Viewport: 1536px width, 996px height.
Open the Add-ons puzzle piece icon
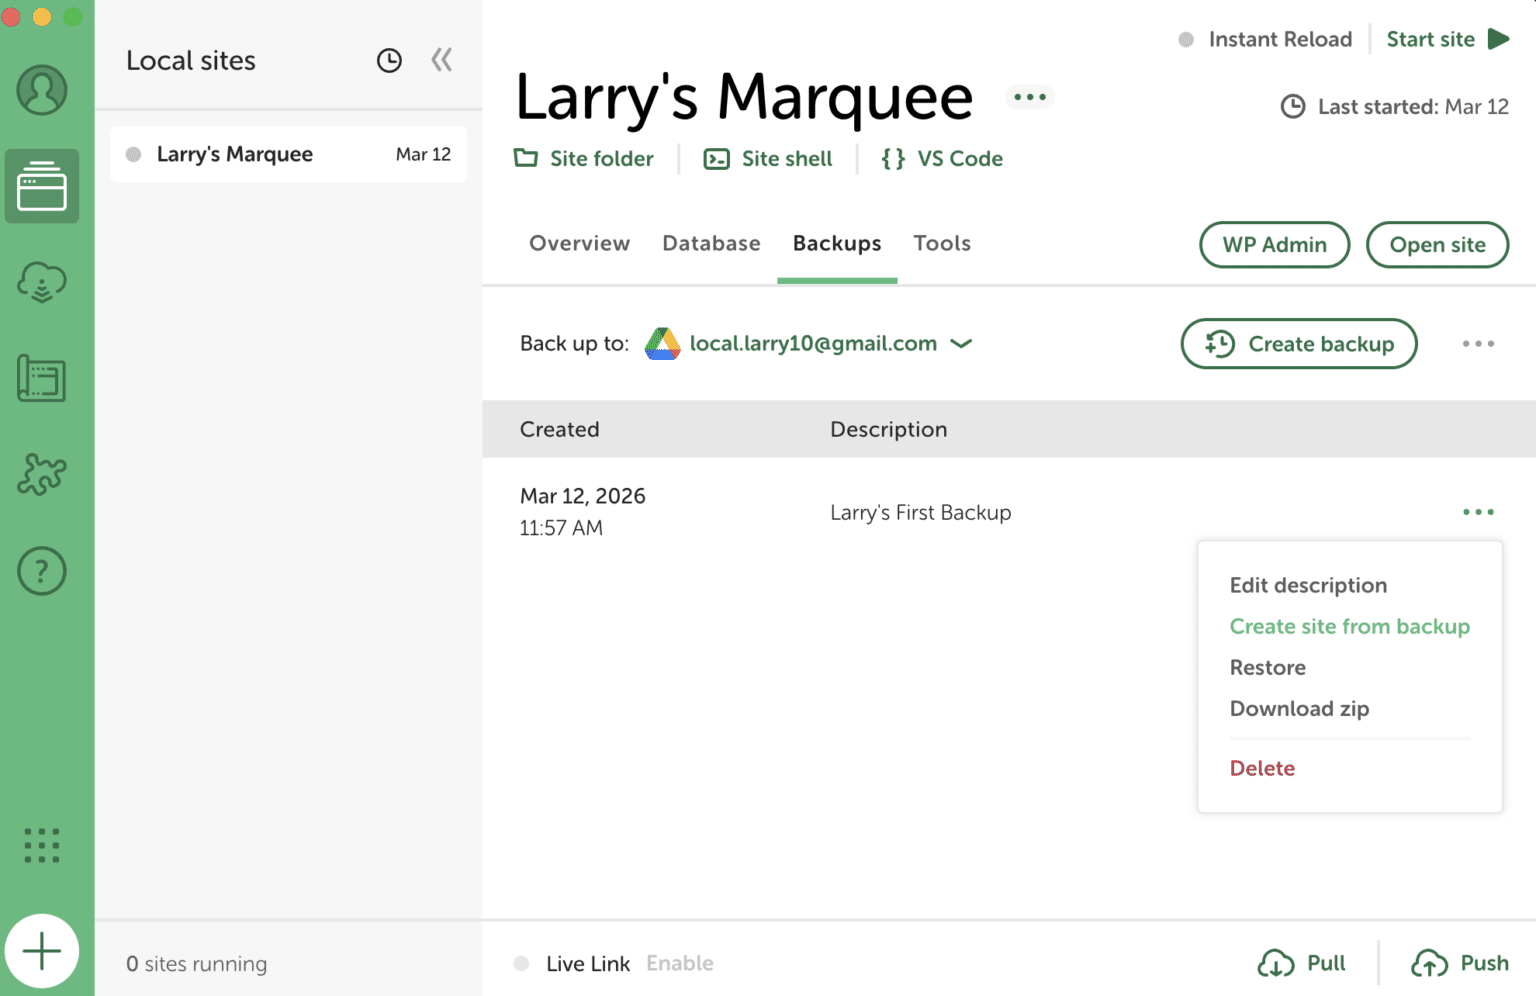42,474
